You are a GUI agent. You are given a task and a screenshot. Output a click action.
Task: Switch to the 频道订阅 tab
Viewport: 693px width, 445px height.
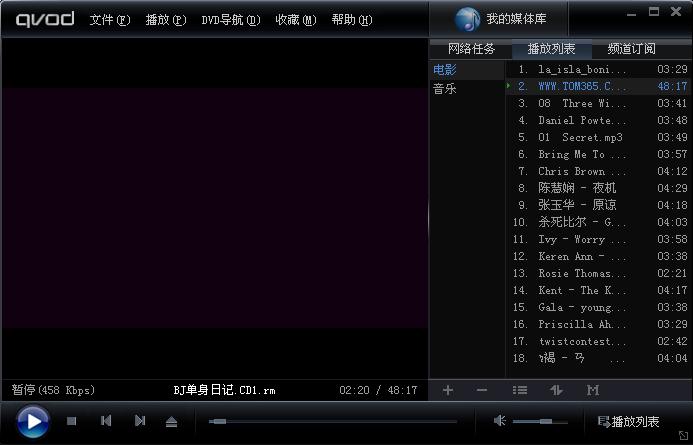(x=632, y=49)
